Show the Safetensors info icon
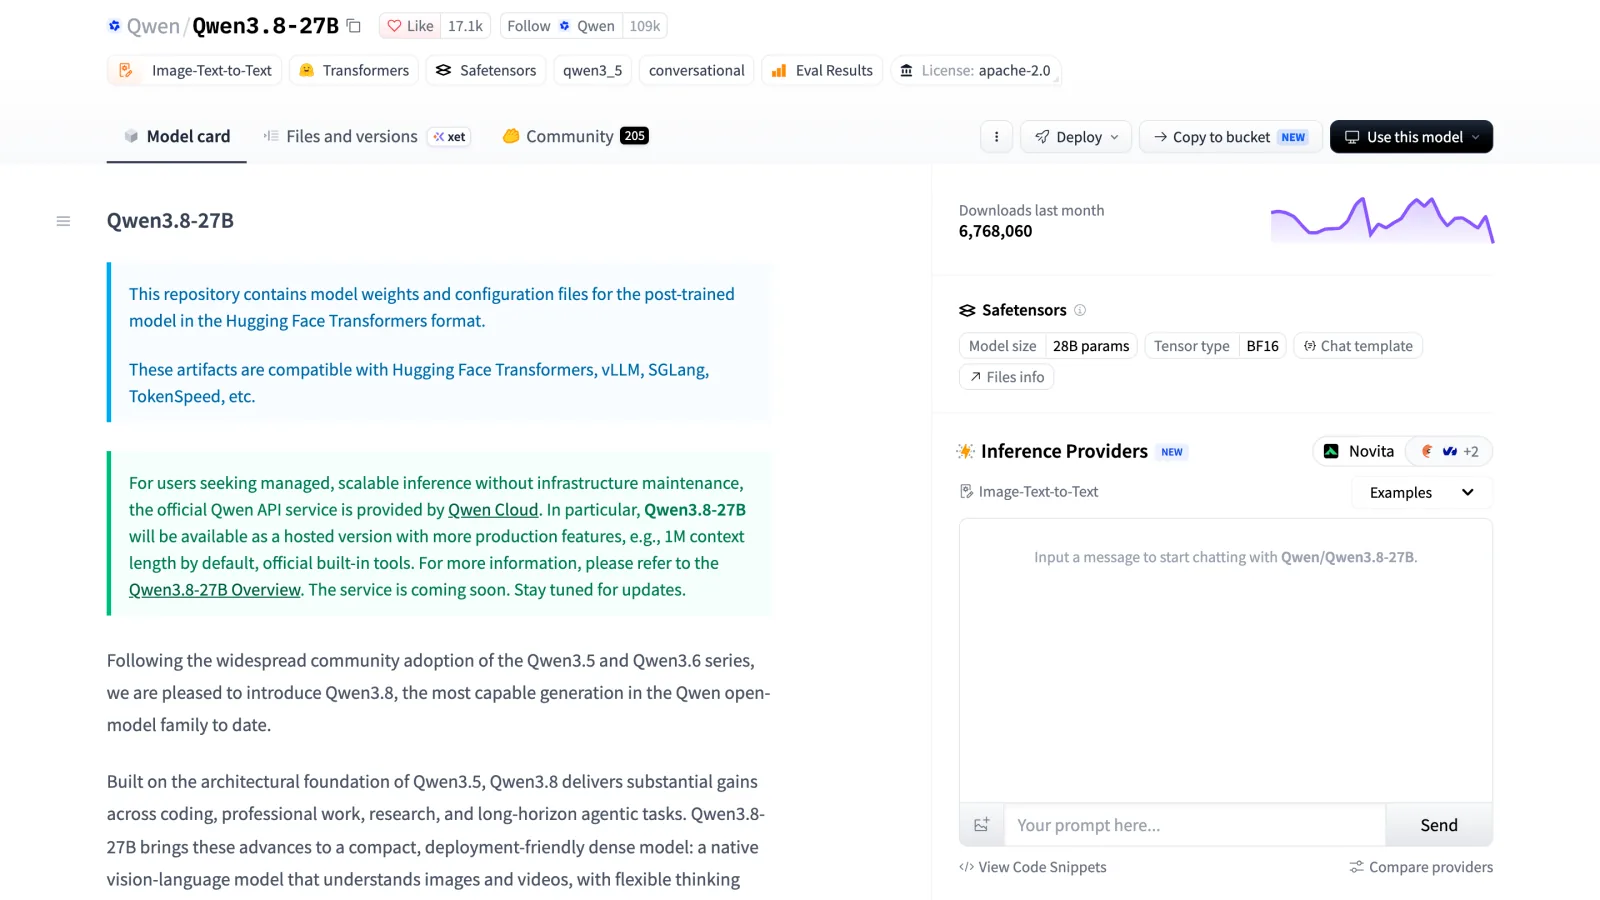The image size is (1600, 900). coord(1080,310)
